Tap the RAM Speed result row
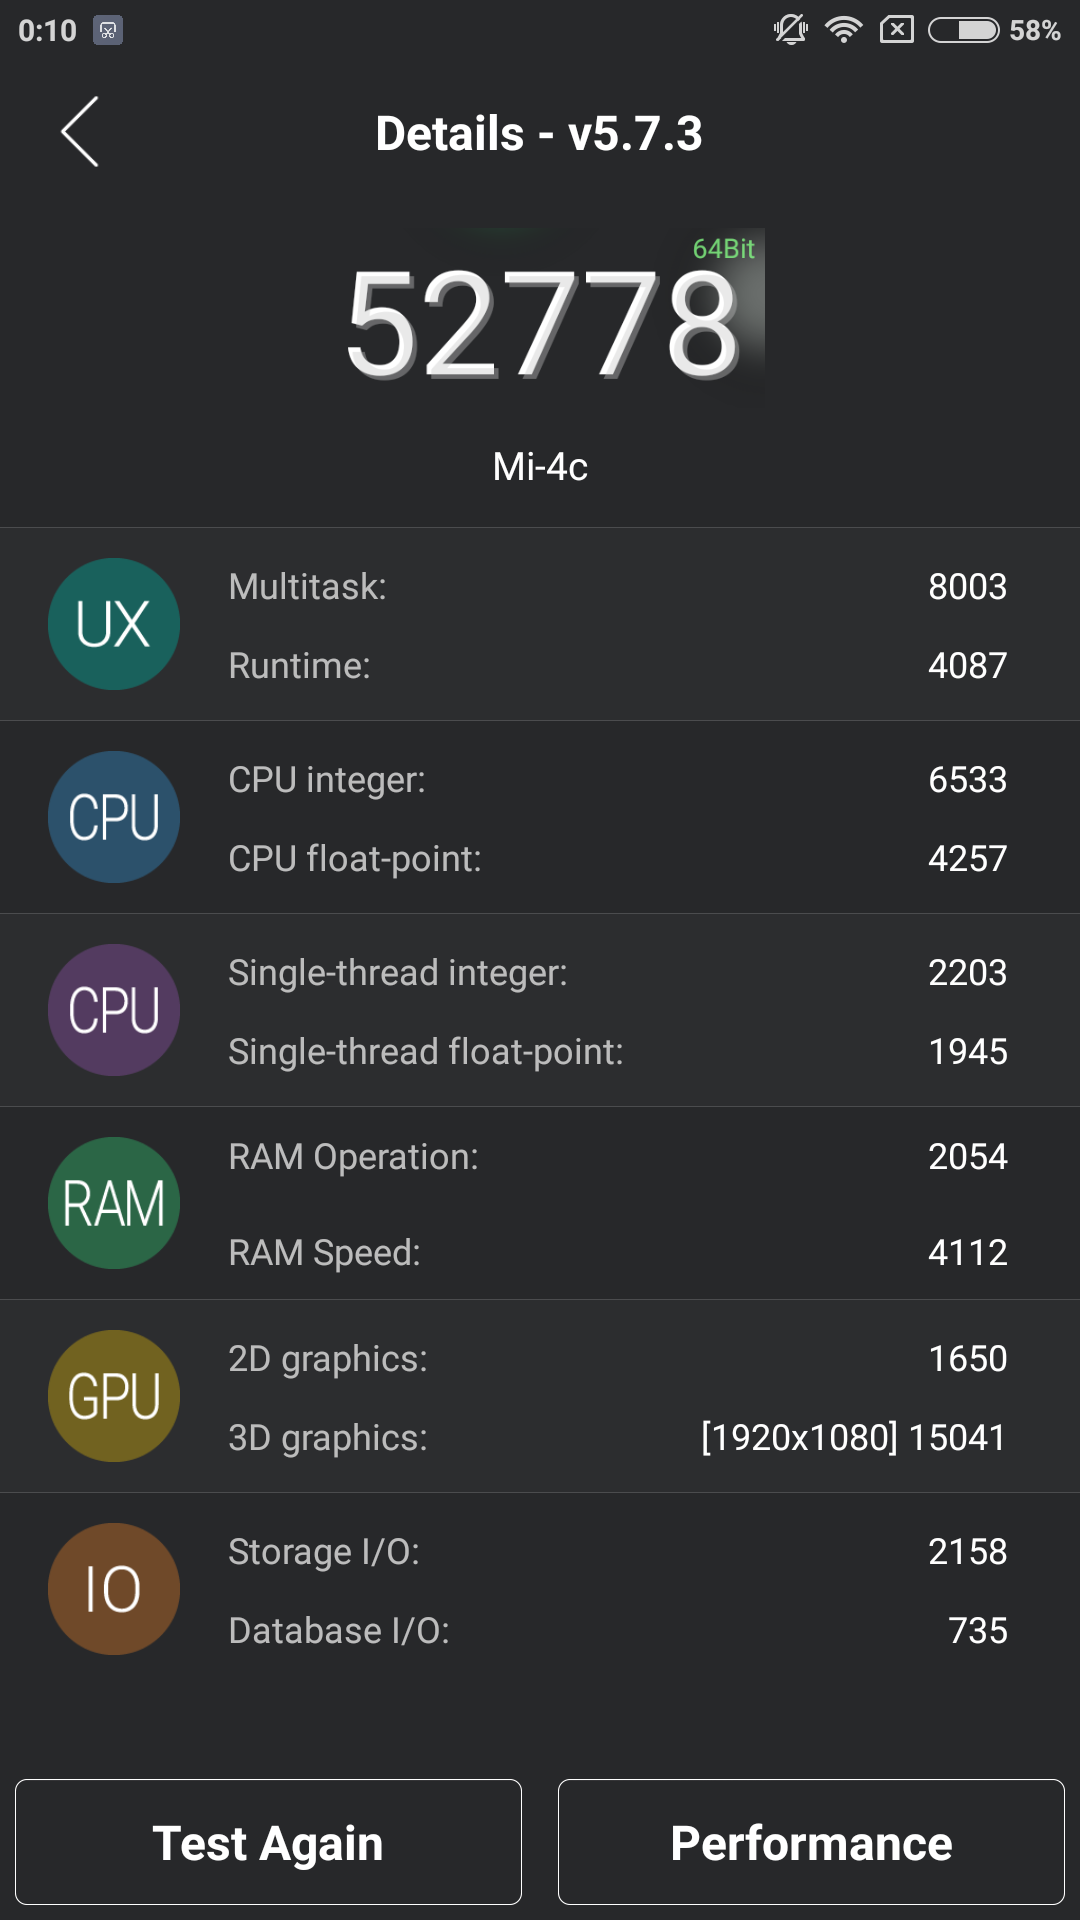Image resolution: width=1080 pixels, height=1920 pixels. coord(617,1253)
